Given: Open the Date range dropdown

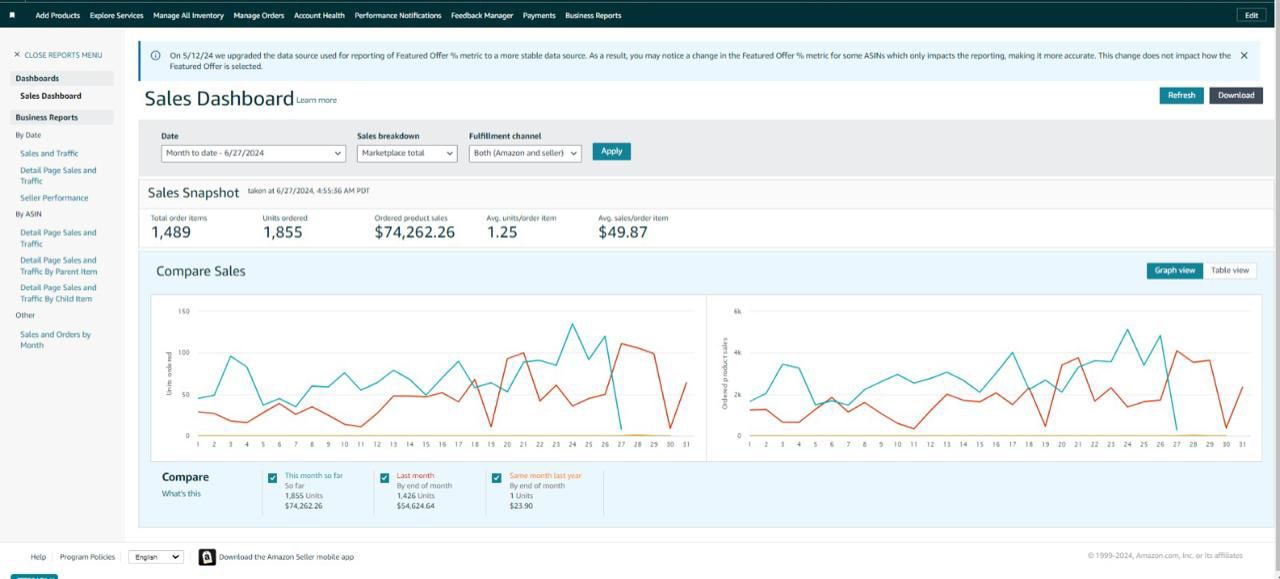Looking at the screenshot, I should click(254, 153).
